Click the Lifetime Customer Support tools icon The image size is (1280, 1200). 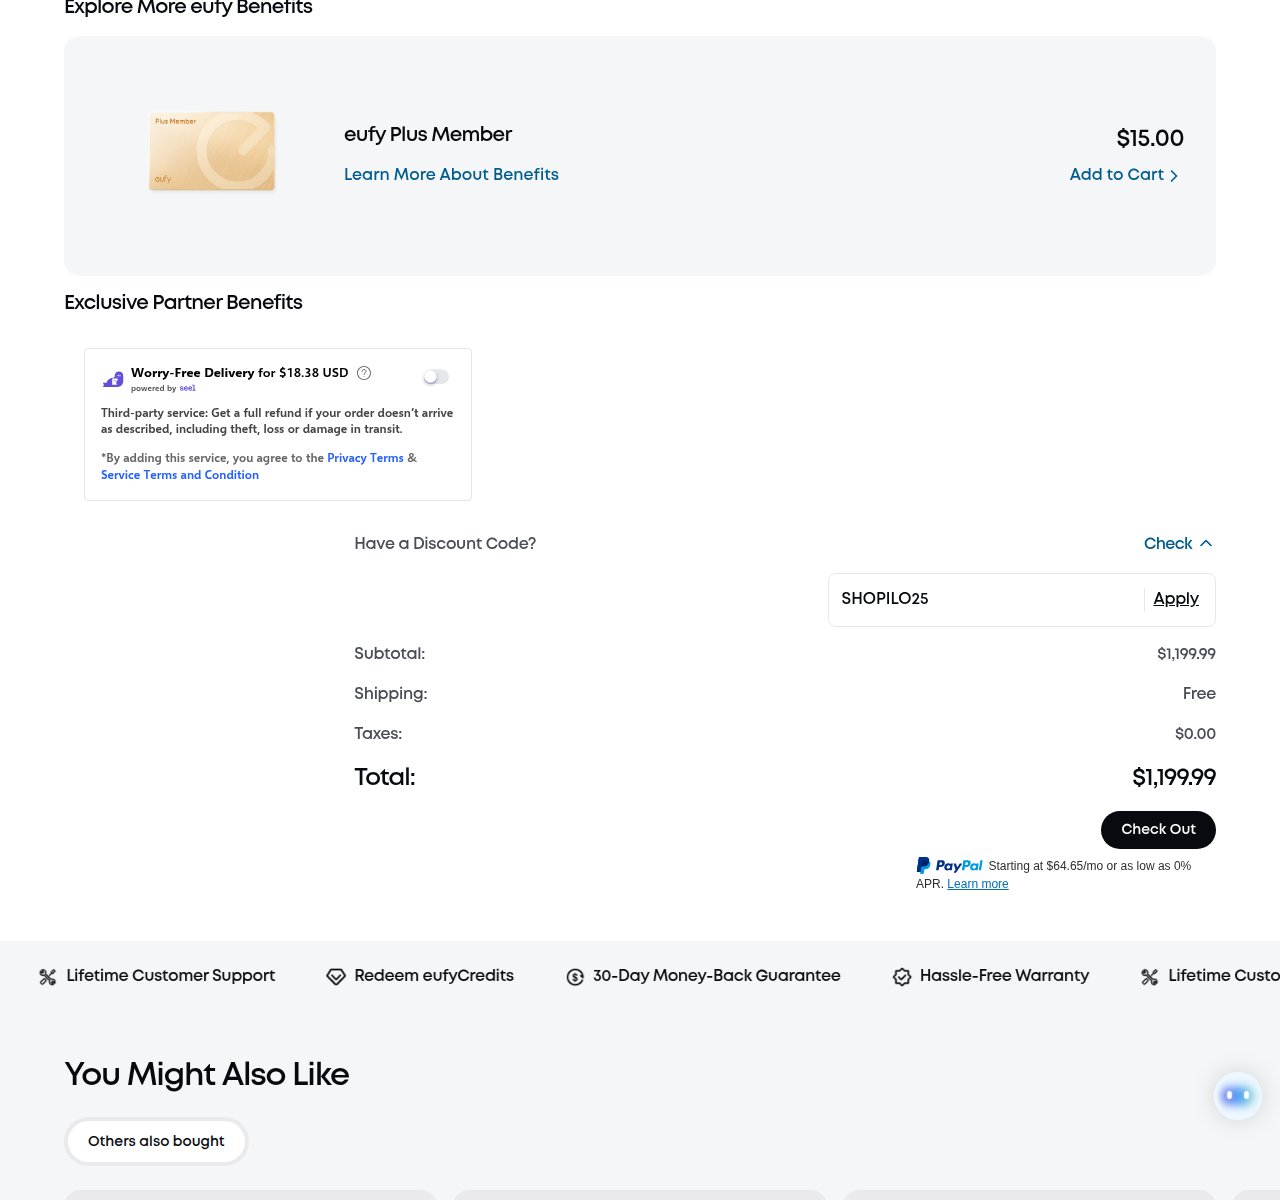click(x=47, y=977)
